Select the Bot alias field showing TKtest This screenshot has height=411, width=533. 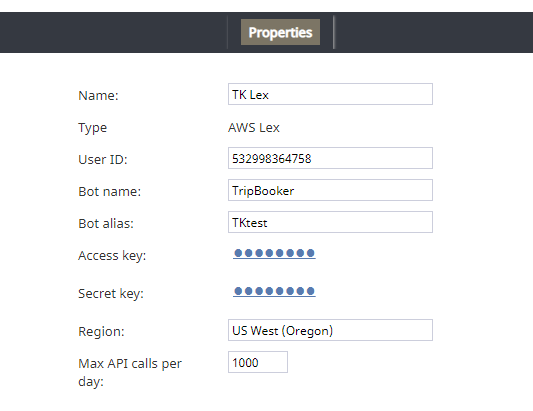click(330, 222)
